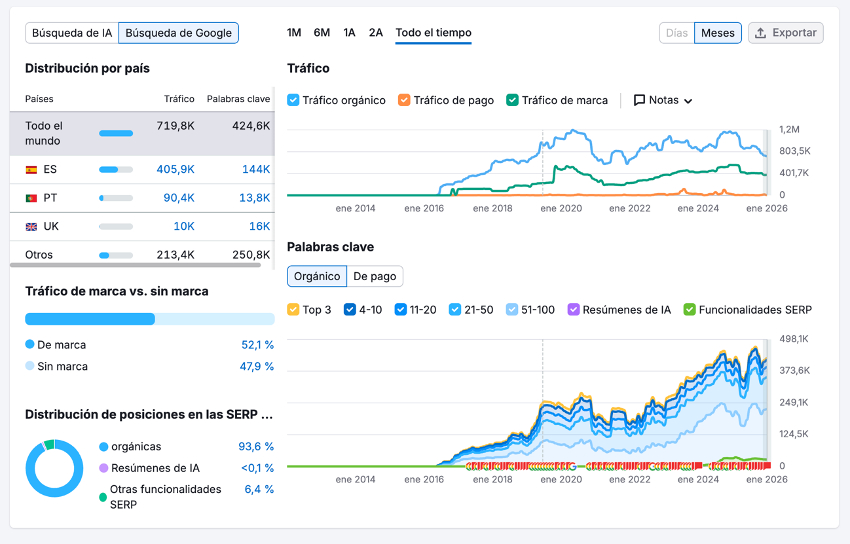Click the UK flag icon
Viewport: 850px width, 544px height.
31,227
